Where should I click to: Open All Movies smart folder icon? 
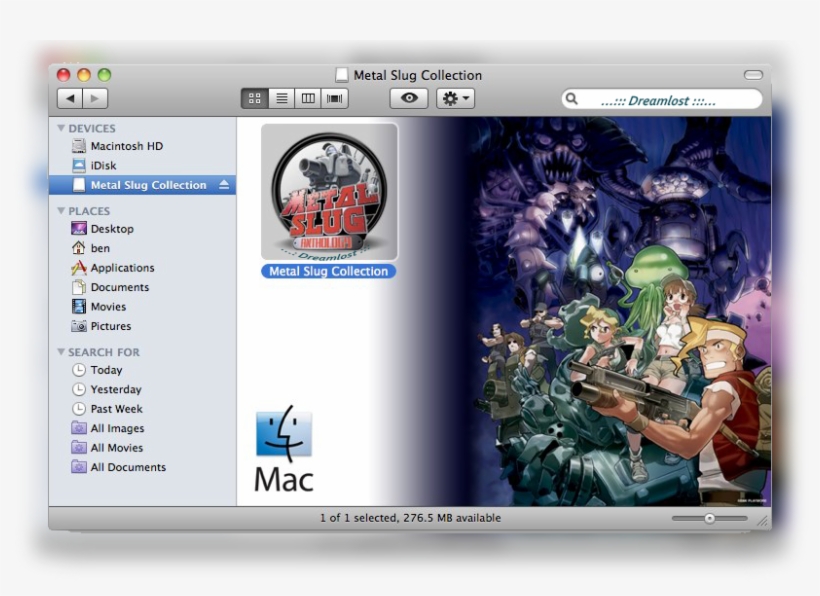pyautogui.click(x=78, y=448)
